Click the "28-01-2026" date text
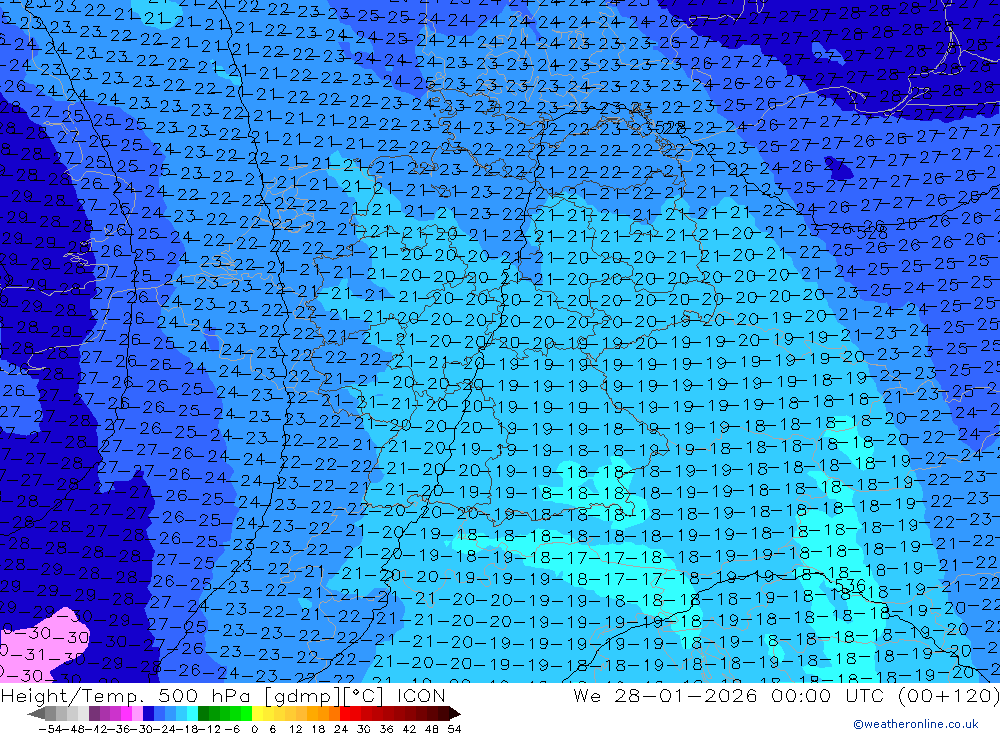1000x733 pixels. click(686, 695)
